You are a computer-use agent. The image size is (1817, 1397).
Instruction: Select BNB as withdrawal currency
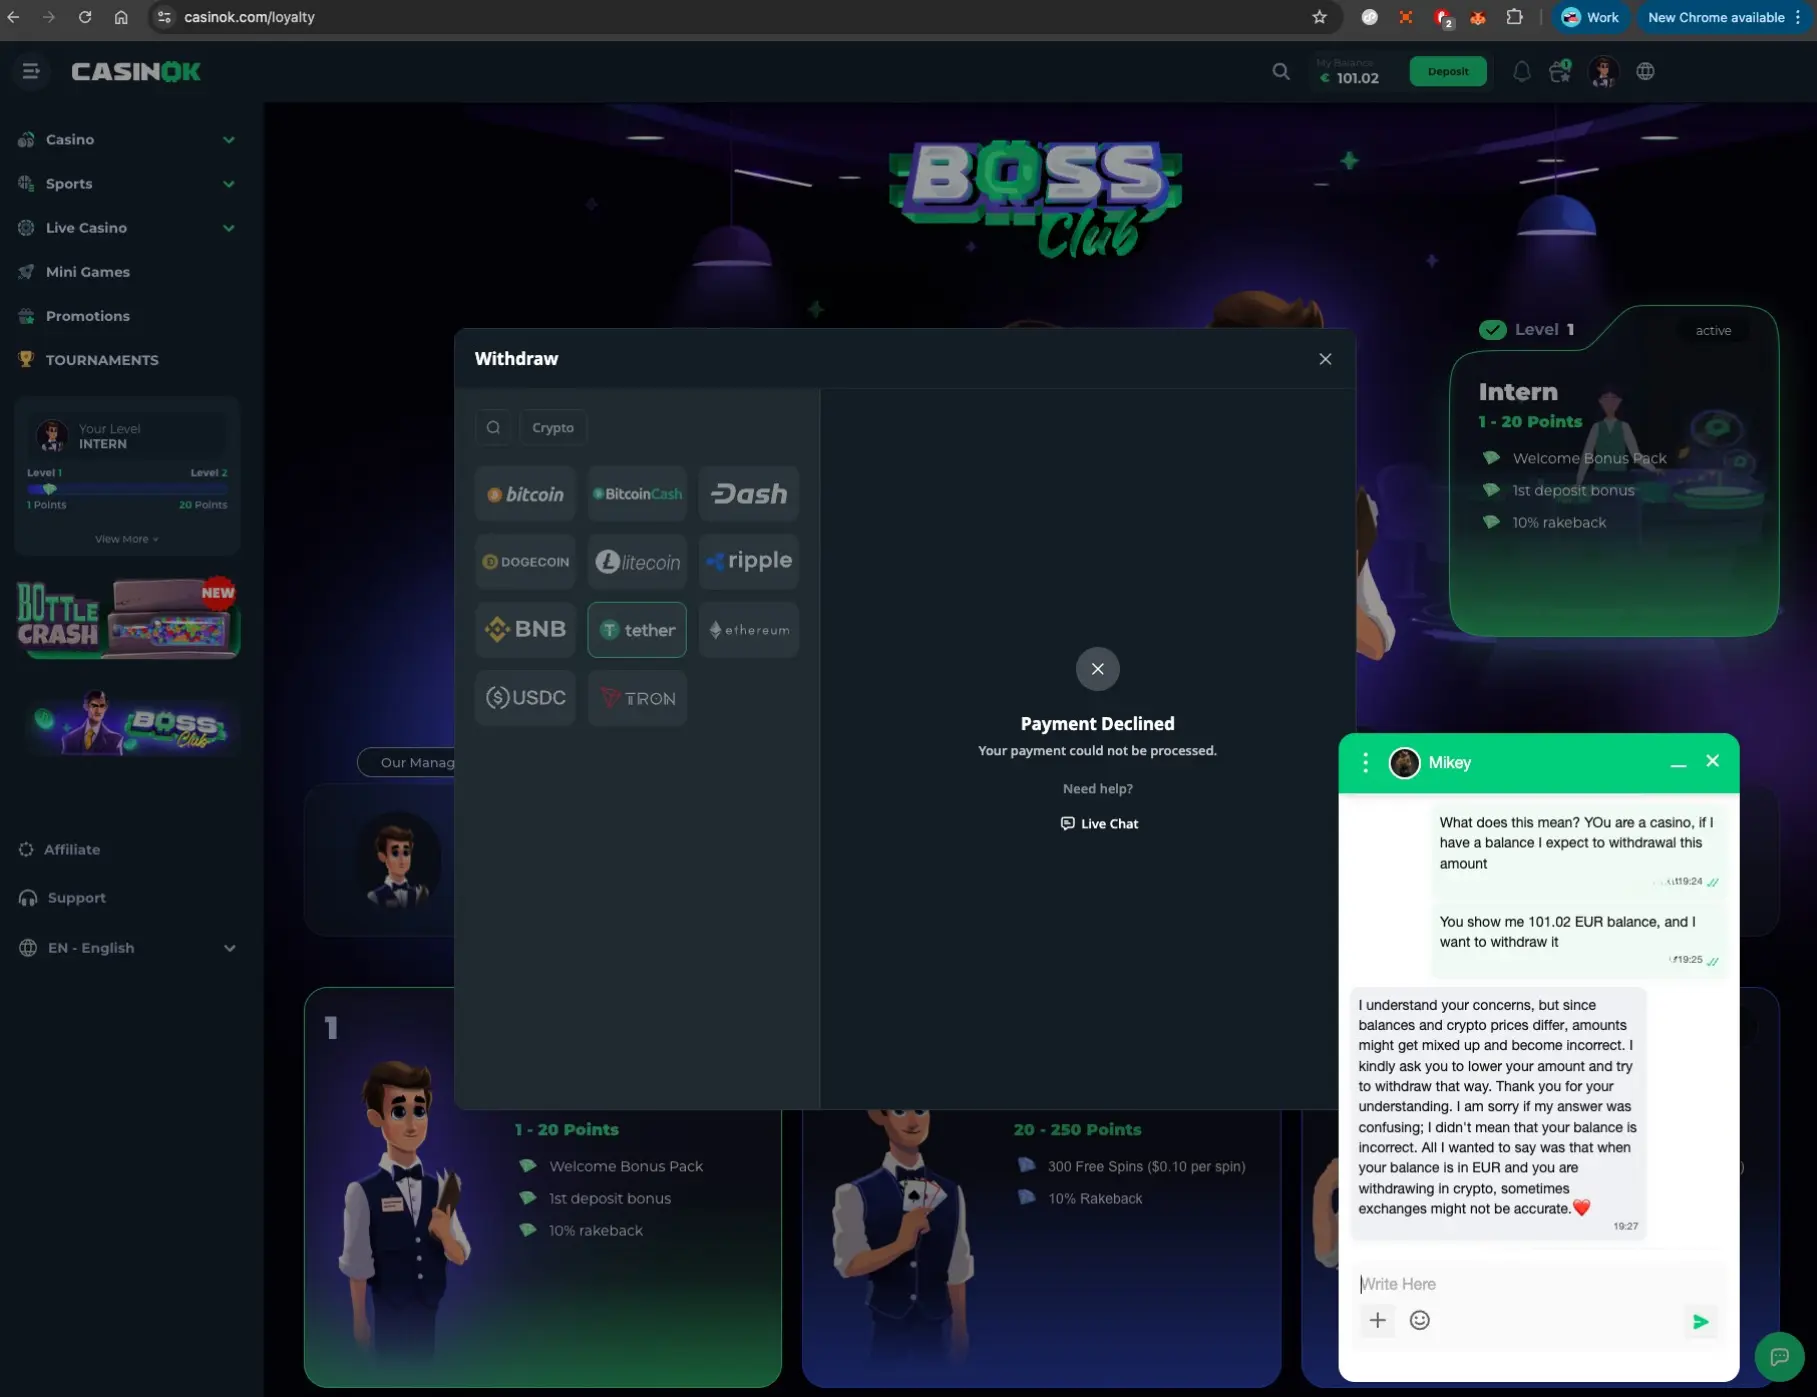coord(525,630)
